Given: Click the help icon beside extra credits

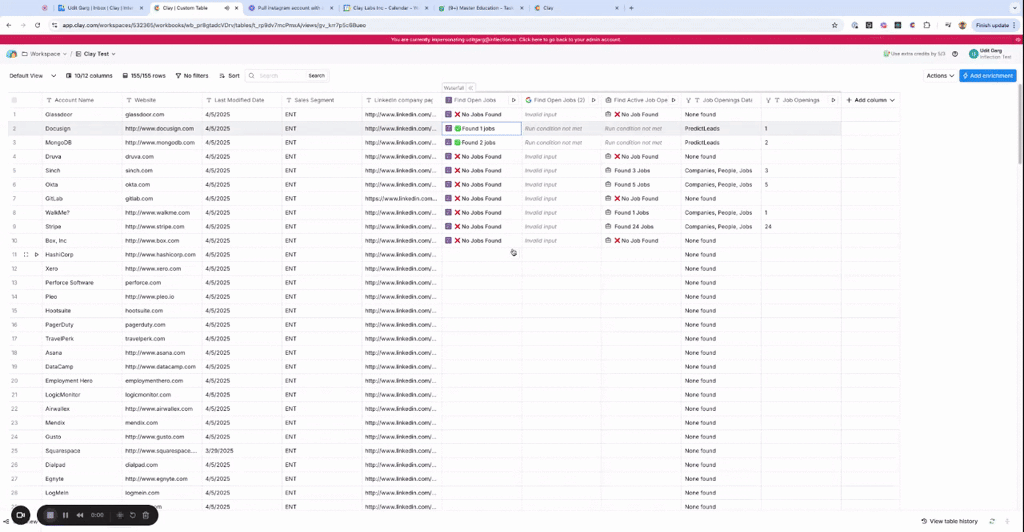Looking at the screenshot, I should 955,54.
